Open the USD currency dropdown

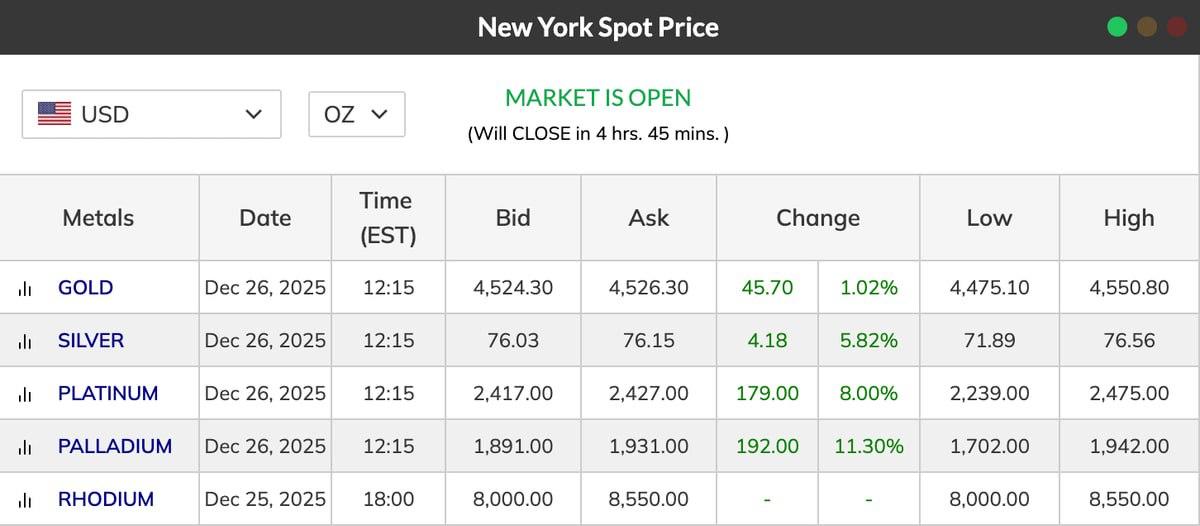[151, 114]
